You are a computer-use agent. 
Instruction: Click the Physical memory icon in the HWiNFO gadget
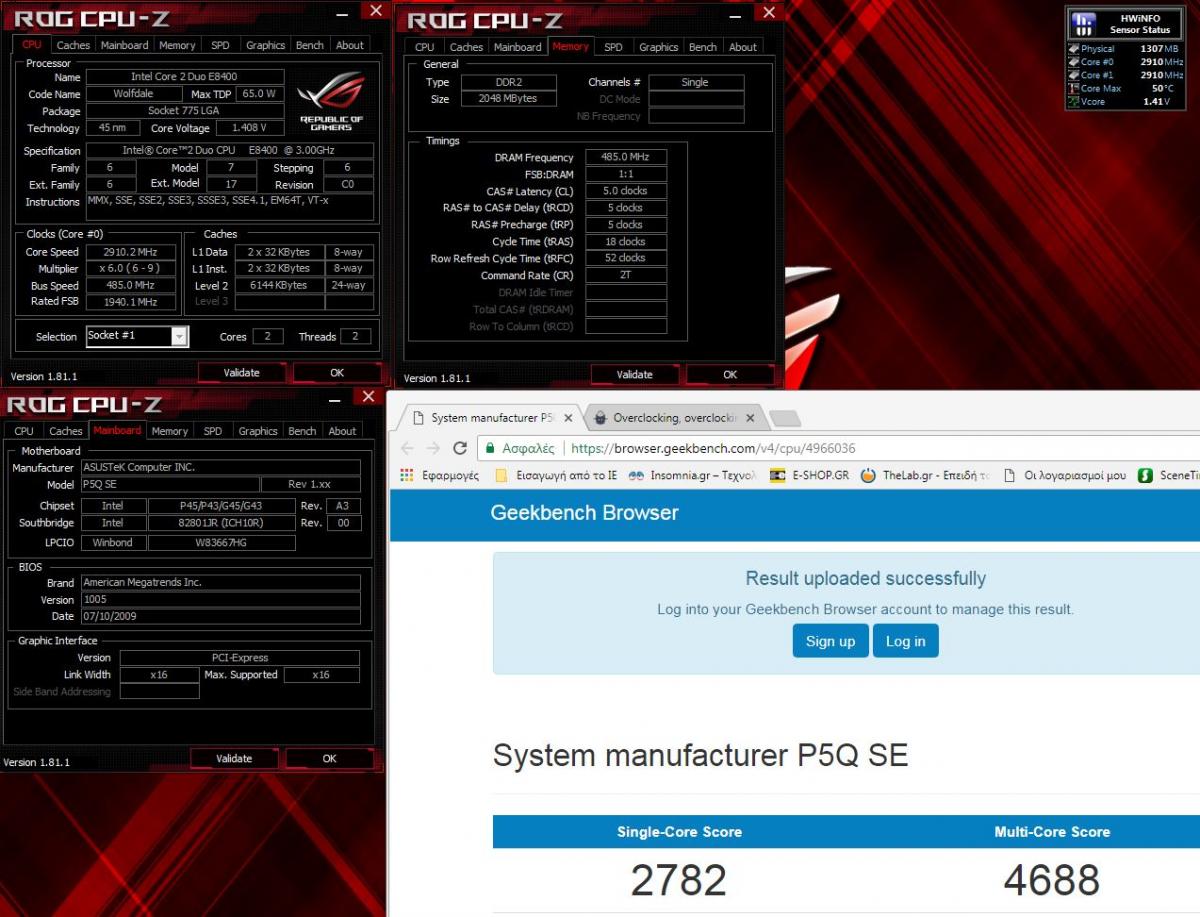click(1073, 49)
